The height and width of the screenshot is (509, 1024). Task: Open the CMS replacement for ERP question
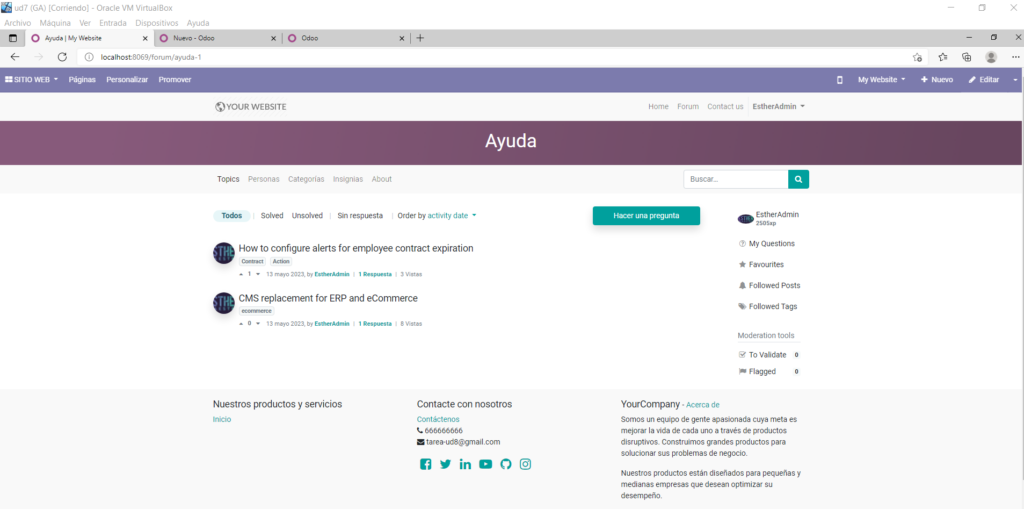[328, 298]
